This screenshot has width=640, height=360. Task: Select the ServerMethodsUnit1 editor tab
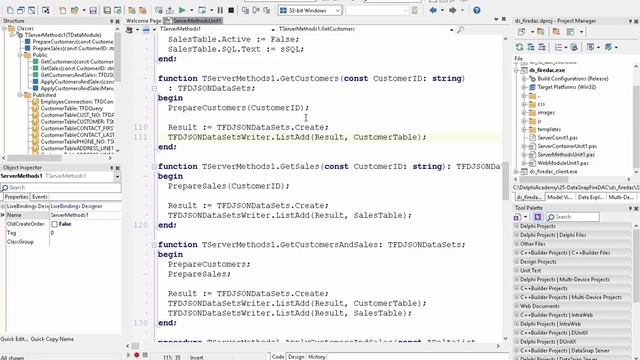193,21
